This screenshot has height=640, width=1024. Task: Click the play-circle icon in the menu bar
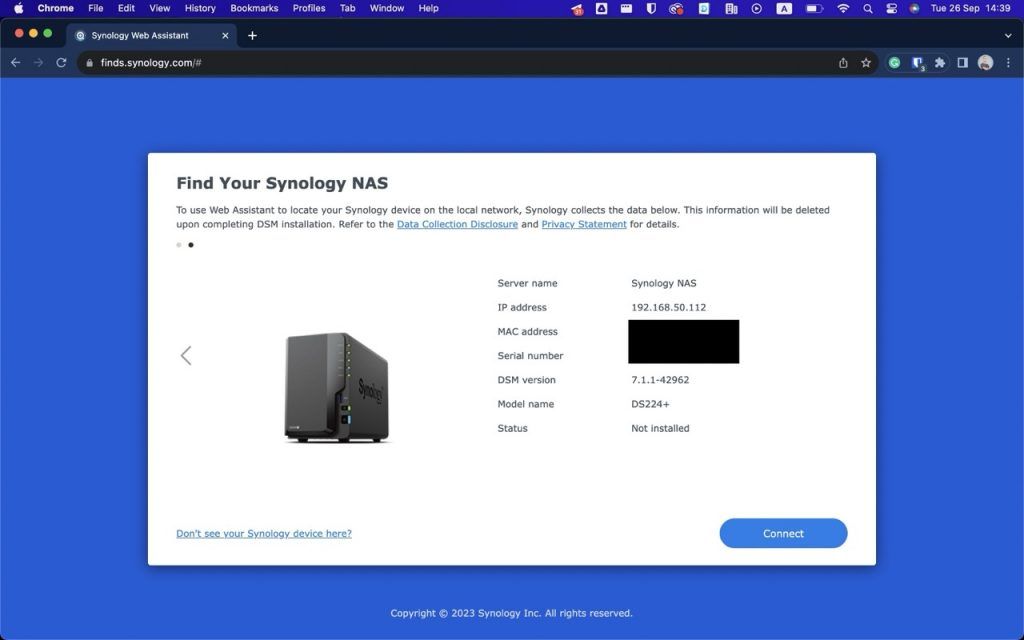pos(756,8)
